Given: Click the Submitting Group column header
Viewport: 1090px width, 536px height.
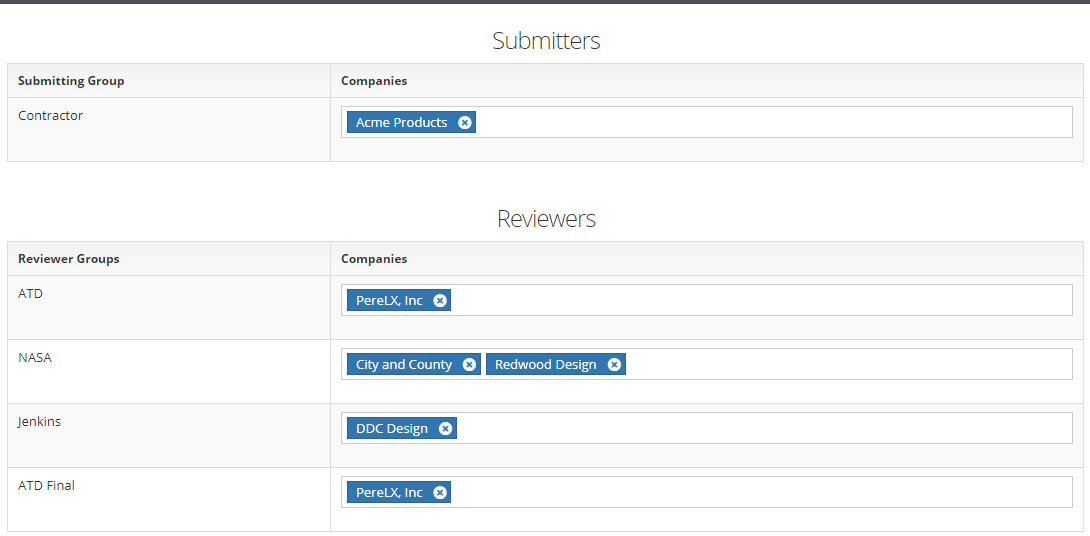Looking at the screenshot, I should 71,81.
